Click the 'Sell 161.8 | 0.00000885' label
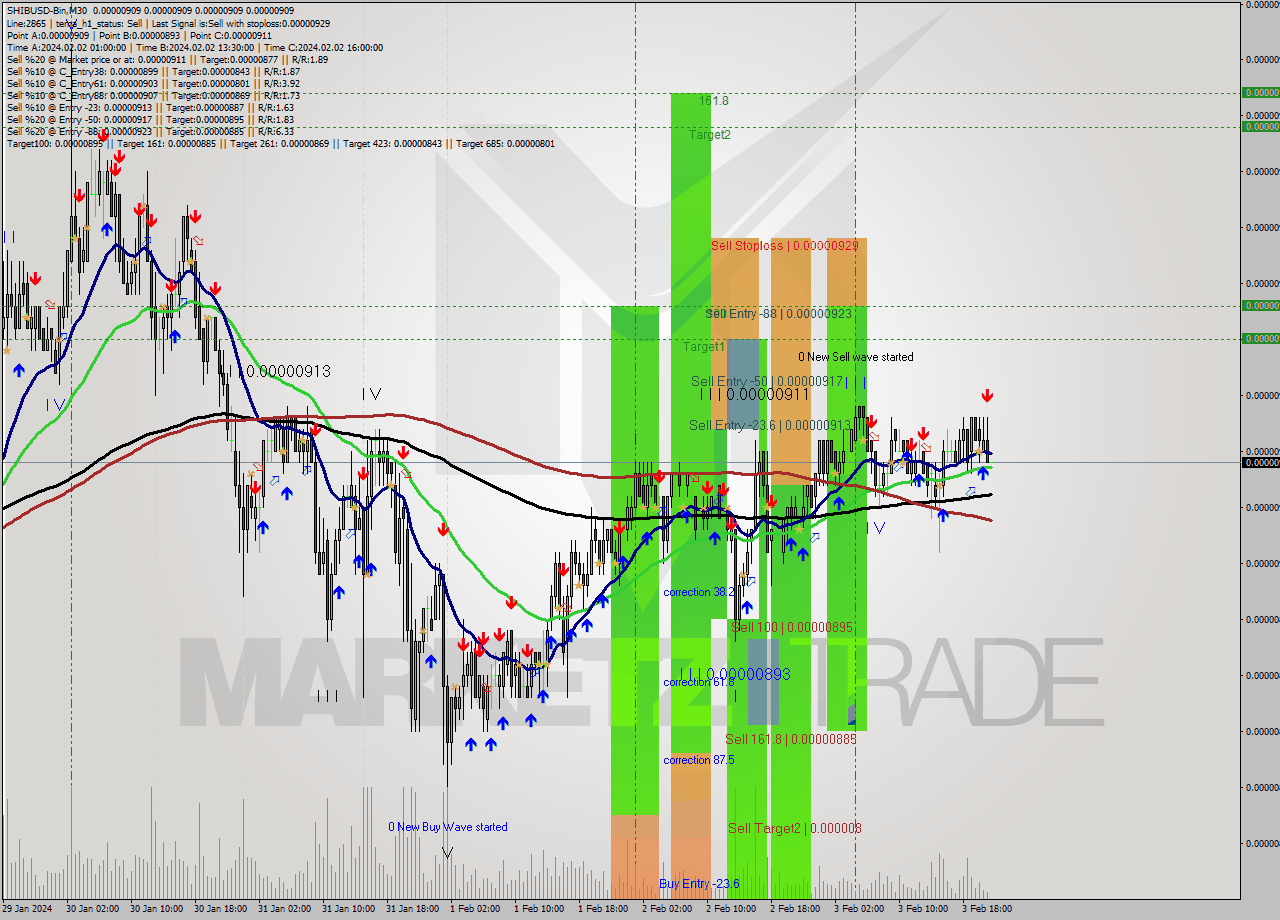 click(791, 739)
